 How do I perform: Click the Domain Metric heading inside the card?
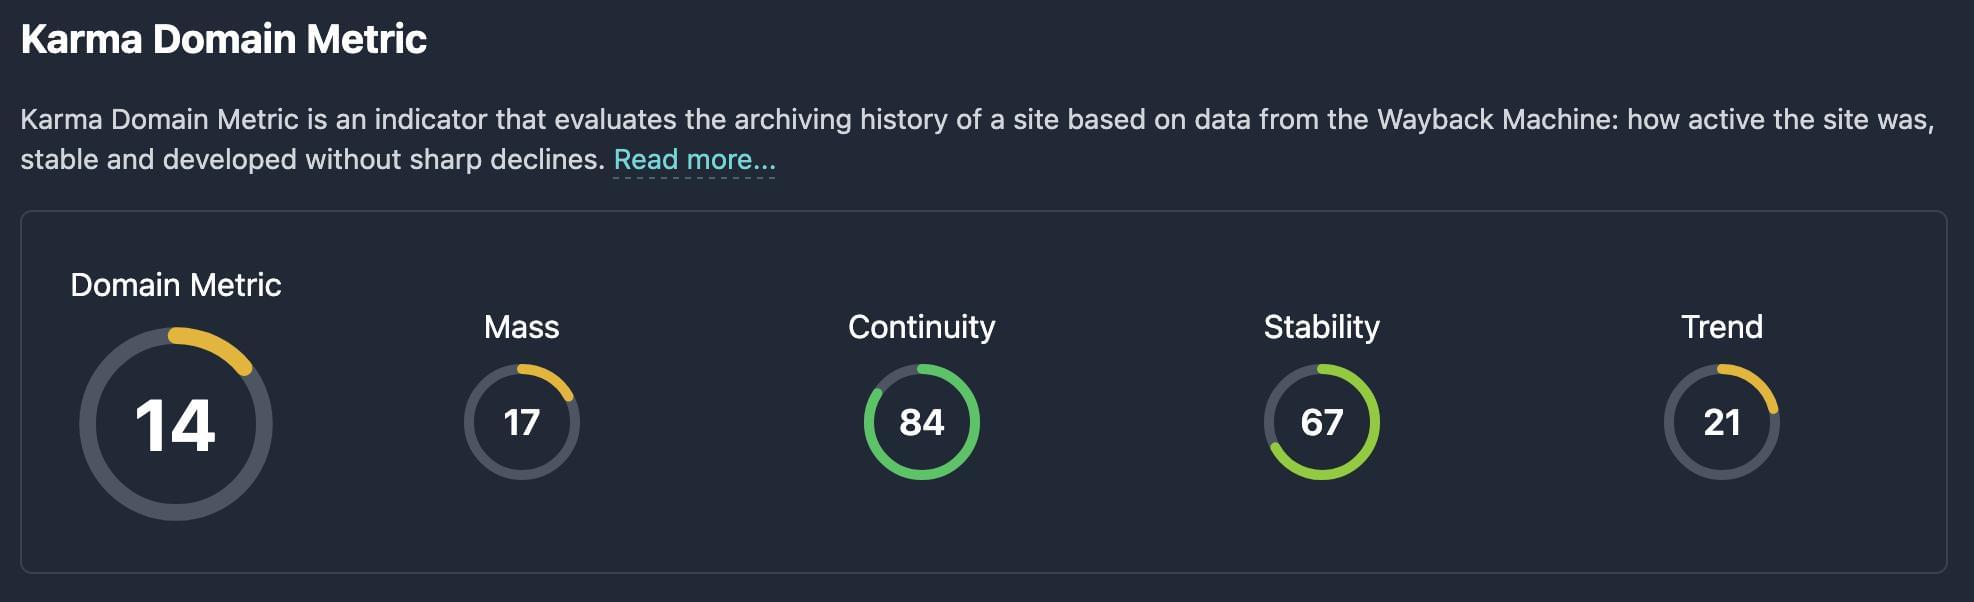176,285
